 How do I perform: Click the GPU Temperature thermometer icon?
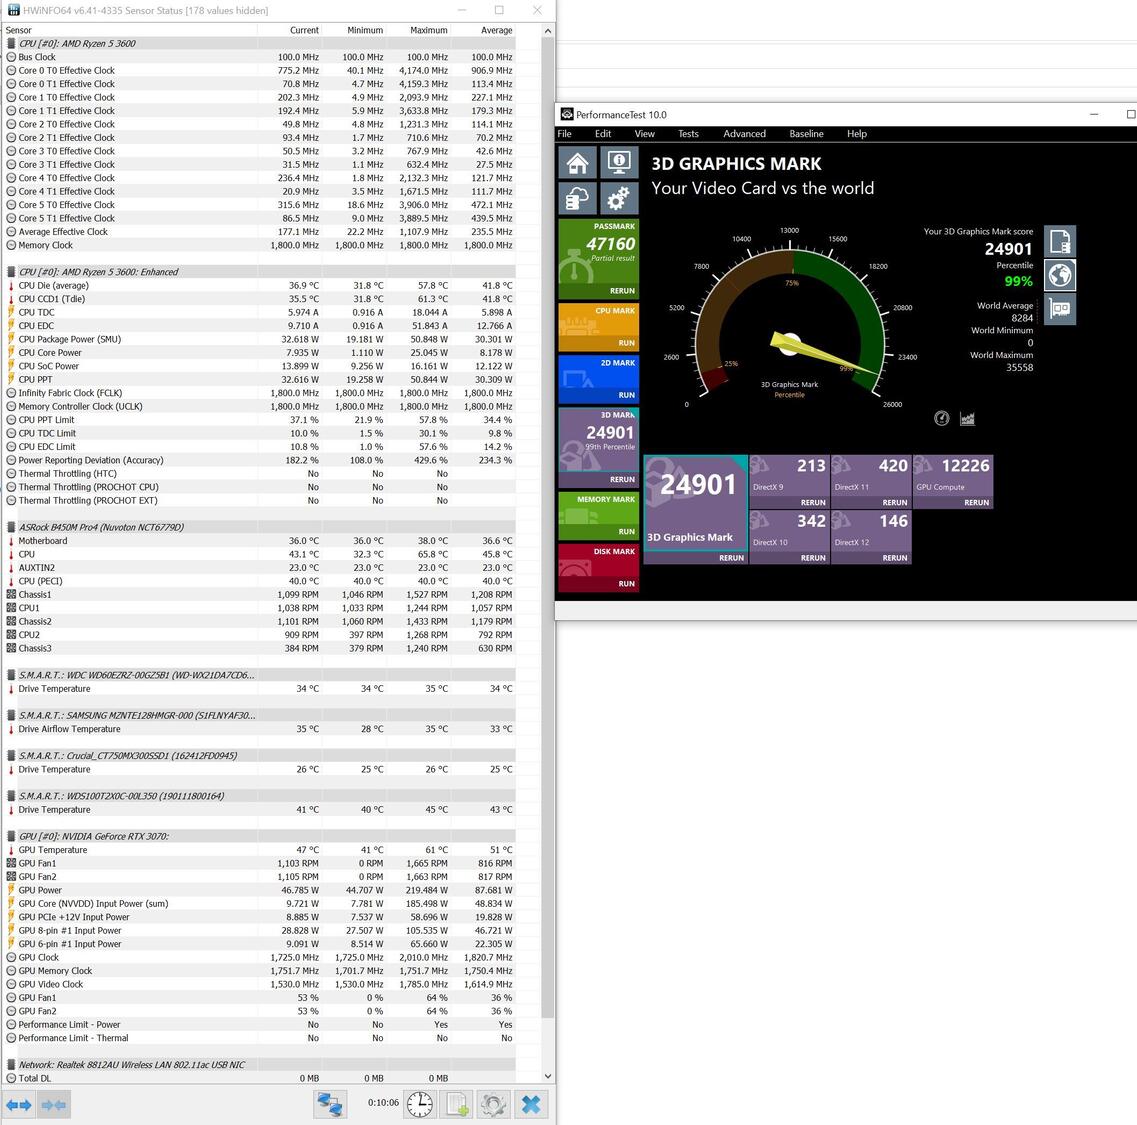click(11, 850)
